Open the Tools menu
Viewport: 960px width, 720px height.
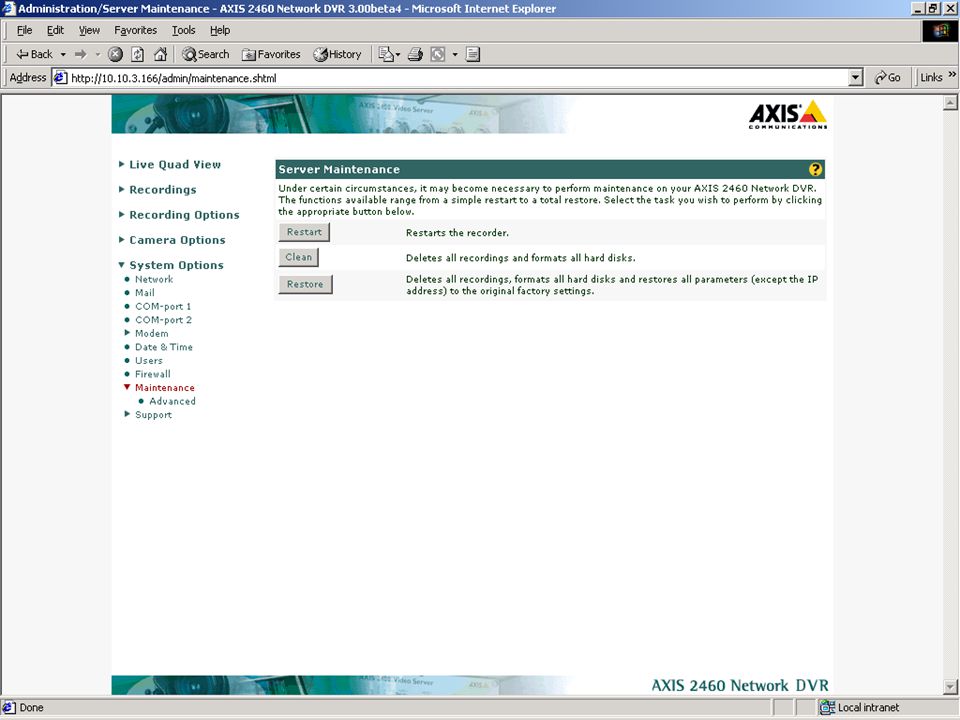point(183,30)
